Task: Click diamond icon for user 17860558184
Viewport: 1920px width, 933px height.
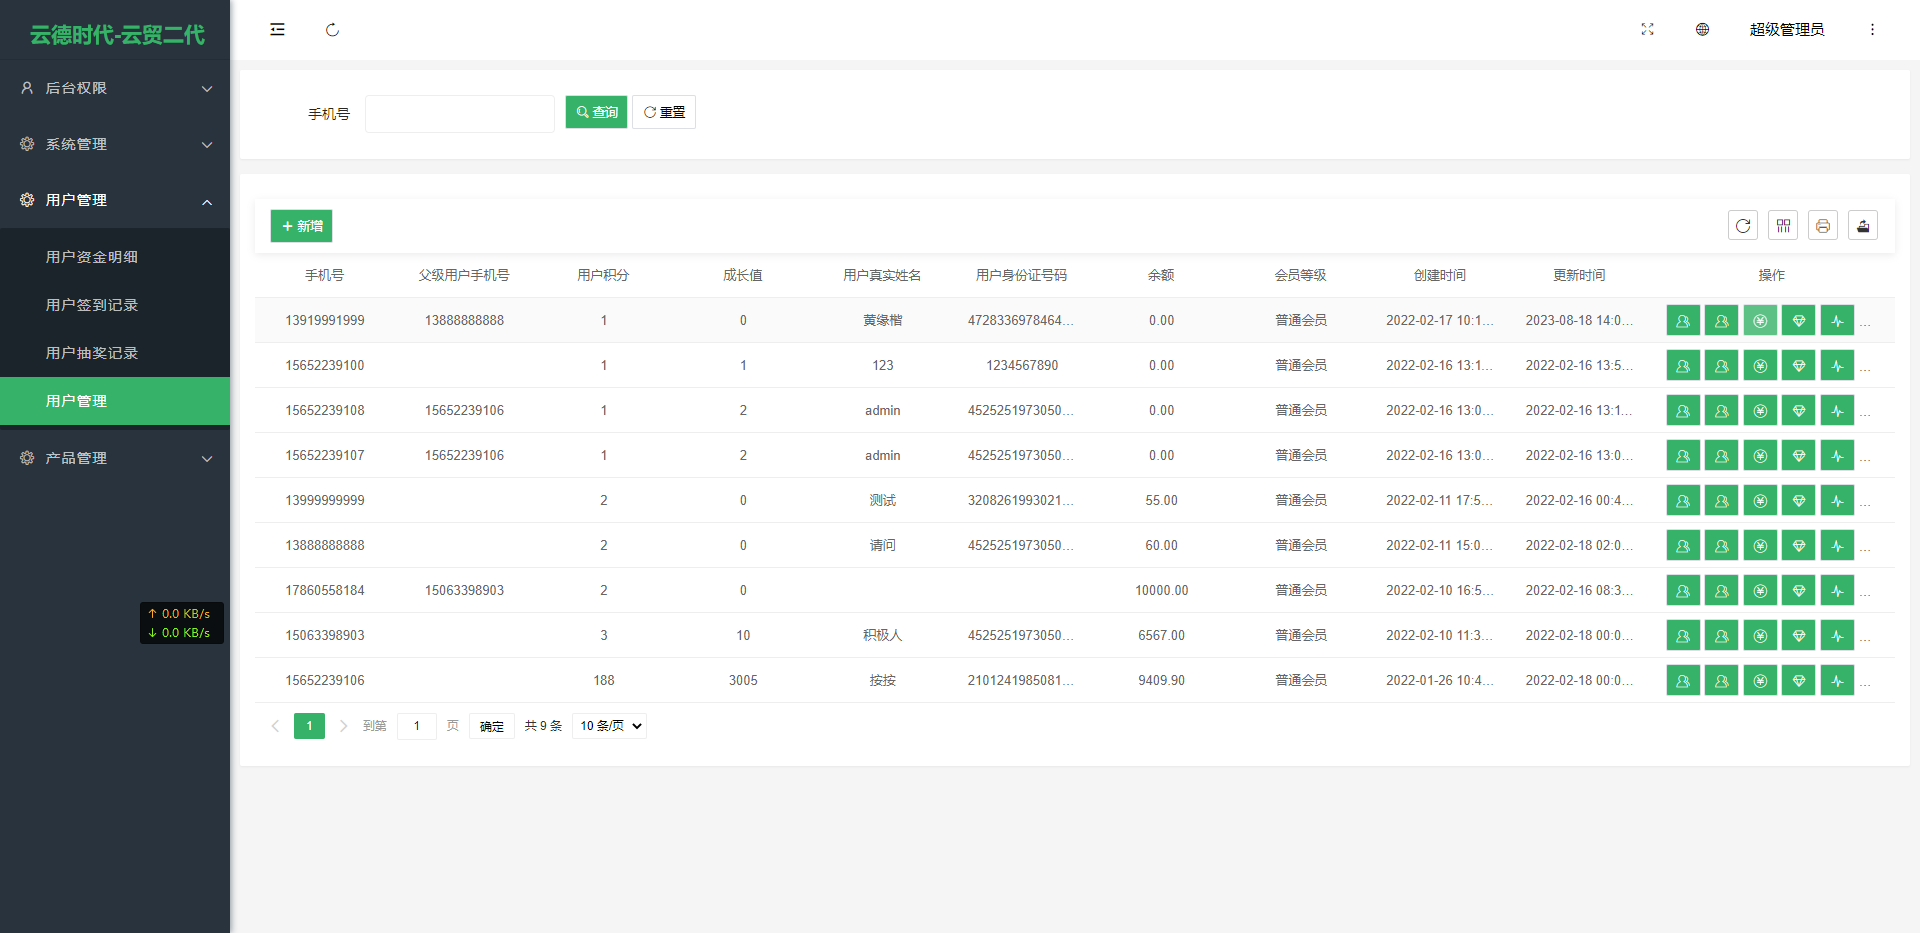Action: pyautogui.click(x=1799, y=591)
